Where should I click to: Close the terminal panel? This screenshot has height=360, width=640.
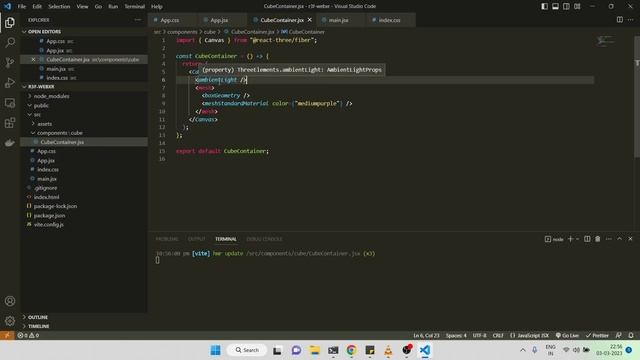point(630,239)
